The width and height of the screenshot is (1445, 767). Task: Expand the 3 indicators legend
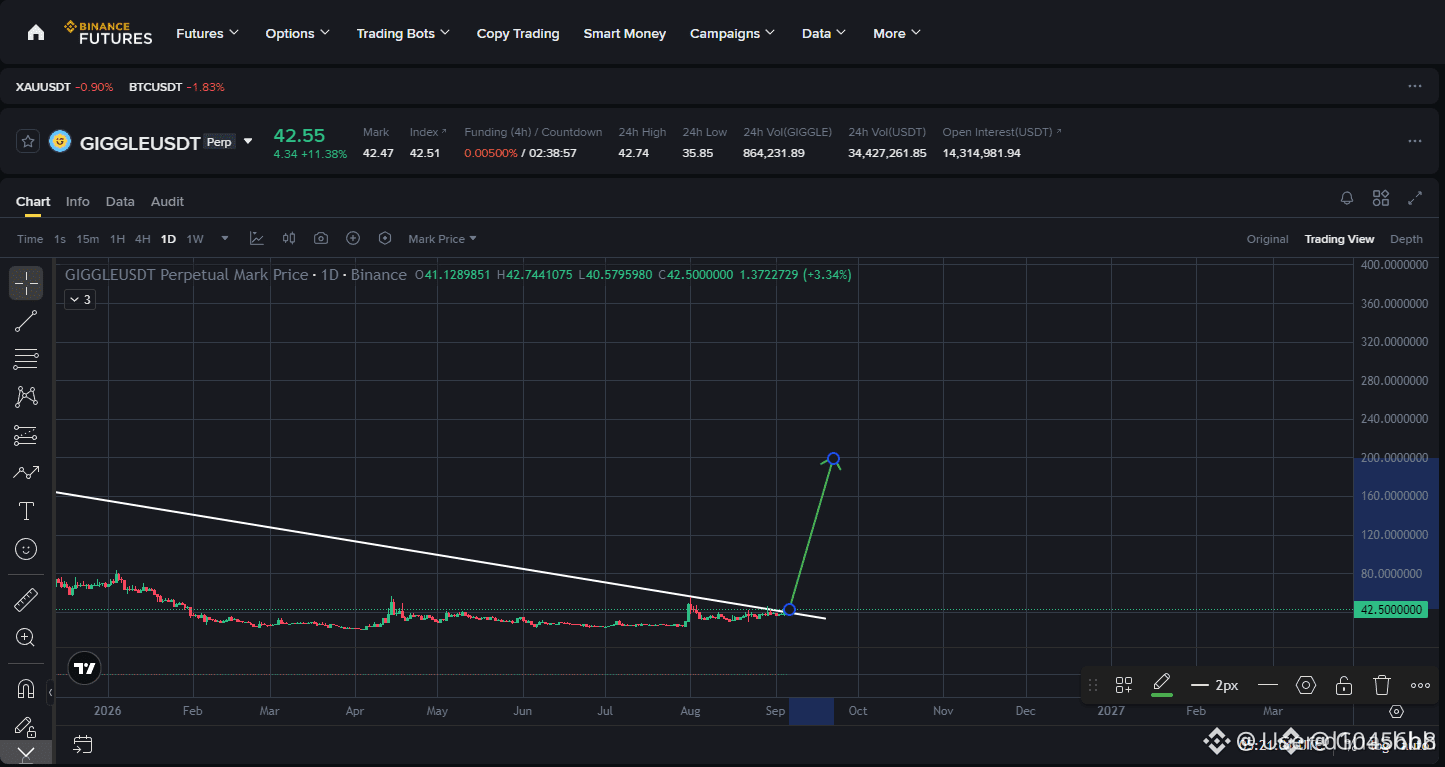click(80, 299)
